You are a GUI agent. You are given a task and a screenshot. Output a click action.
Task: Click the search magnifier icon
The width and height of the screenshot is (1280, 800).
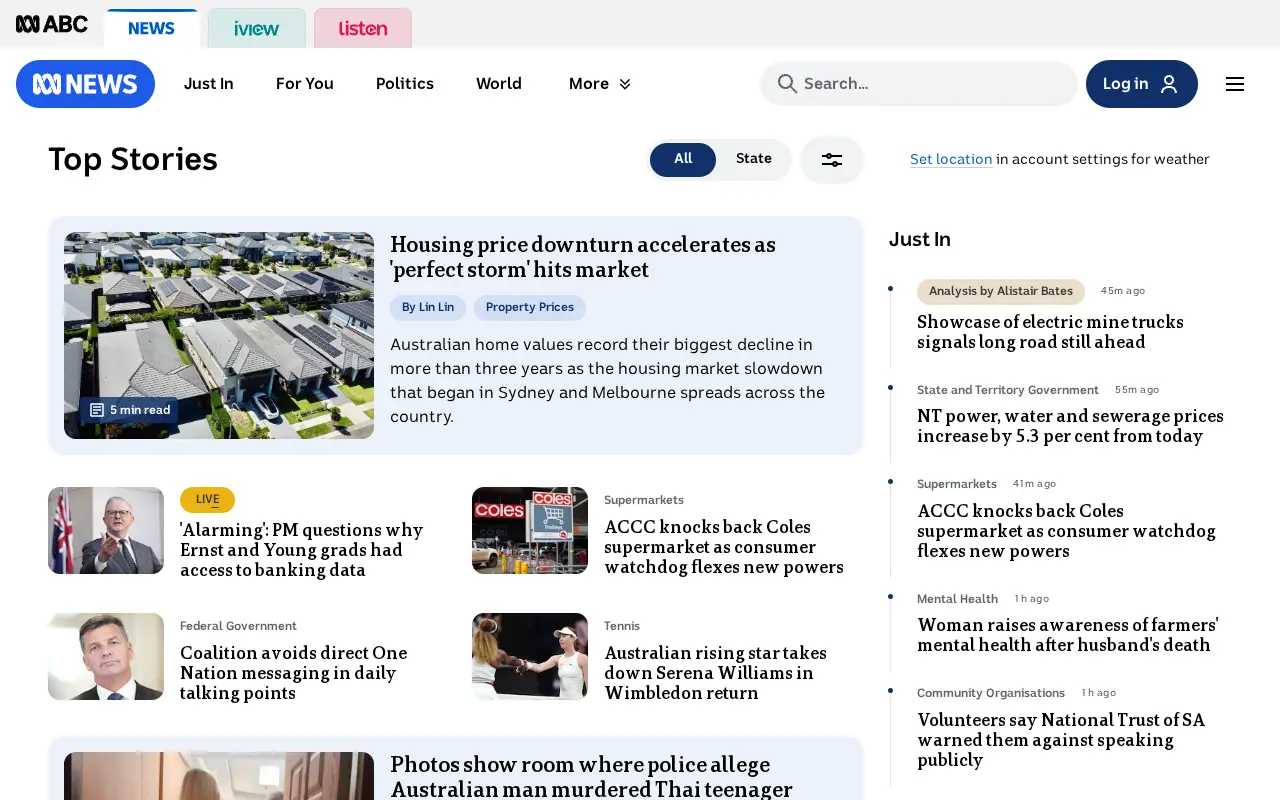[787, 84]
